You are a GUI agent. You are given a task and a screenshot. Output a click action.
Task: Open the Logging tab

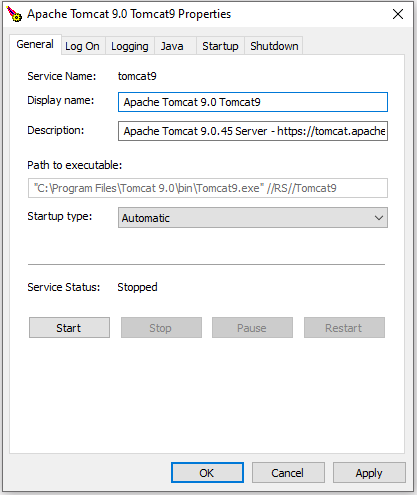tap(130, 46)
